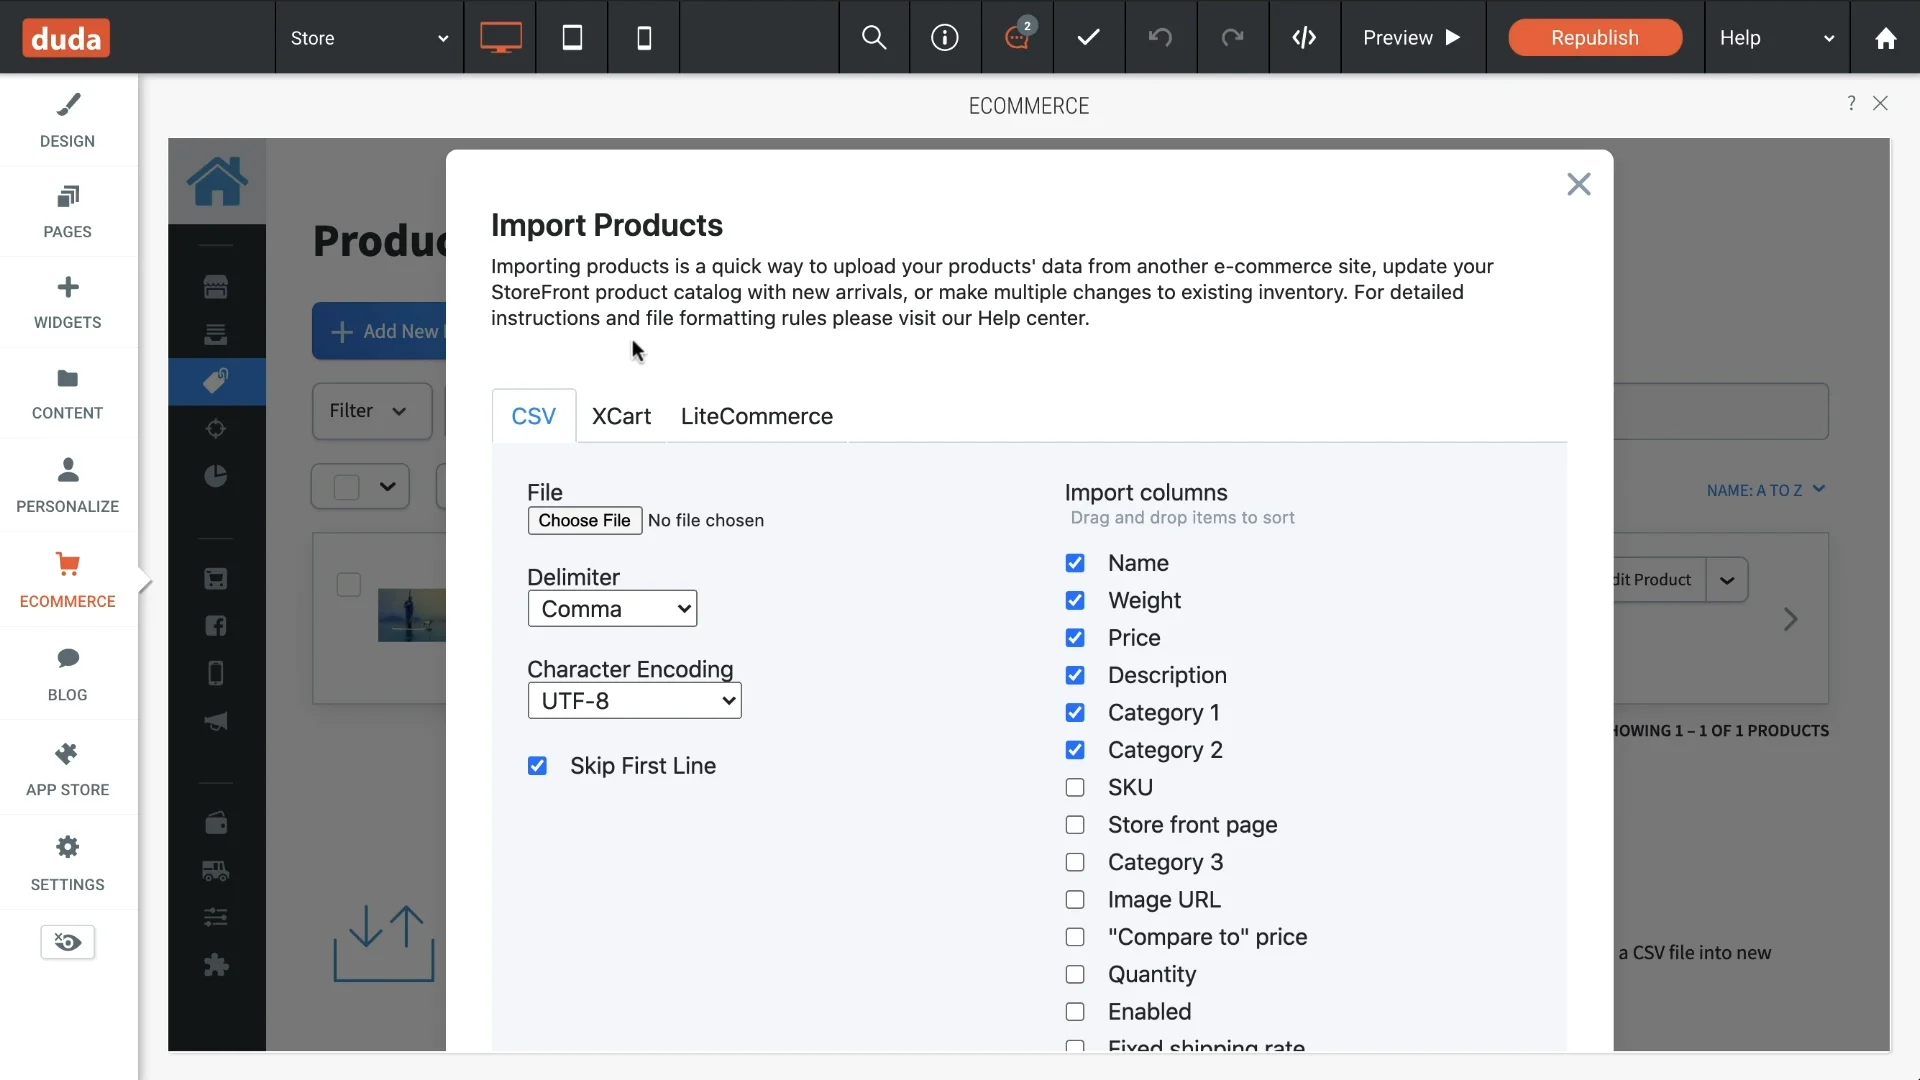Open the site info icon

click(945, 38)
